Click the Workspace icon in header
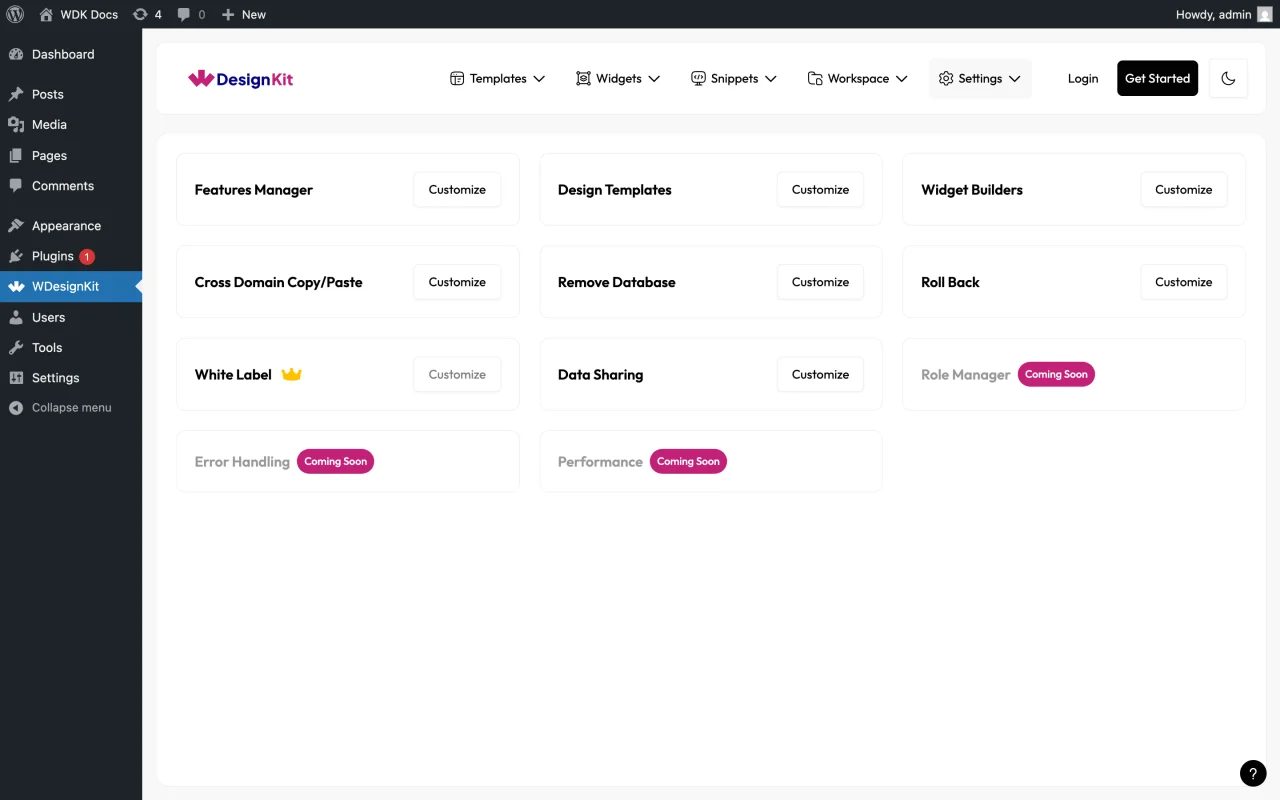The image size is (1280, 800). point(815,78)
